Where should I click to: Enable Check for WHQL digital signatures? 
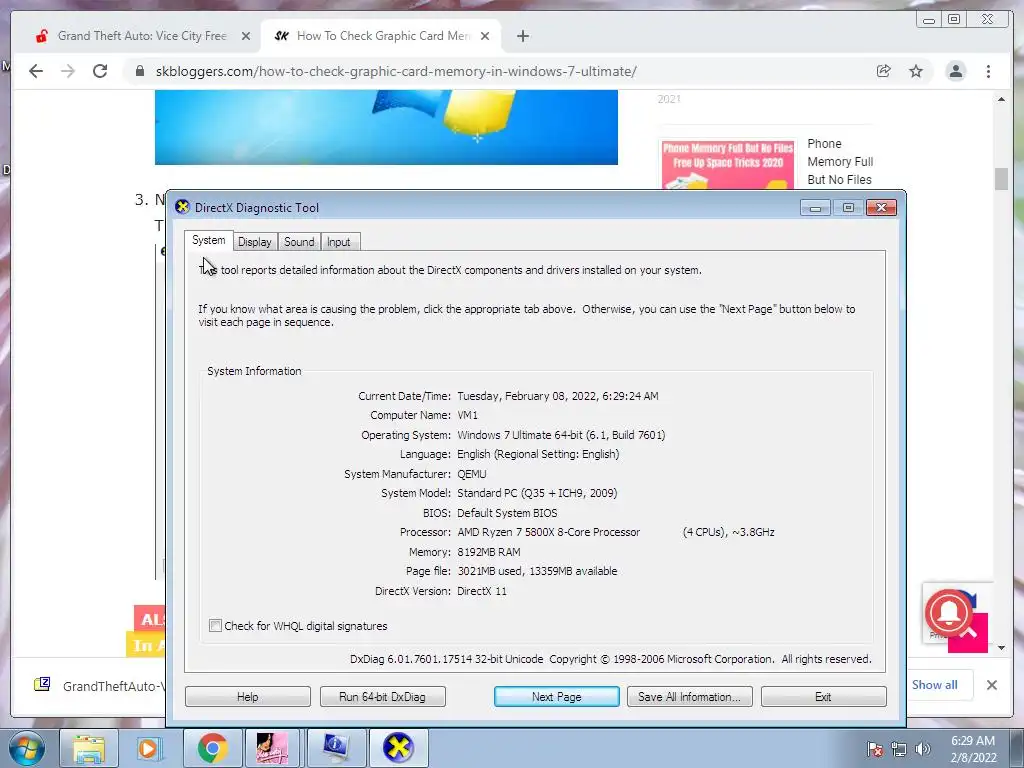(x=215, y=626)
